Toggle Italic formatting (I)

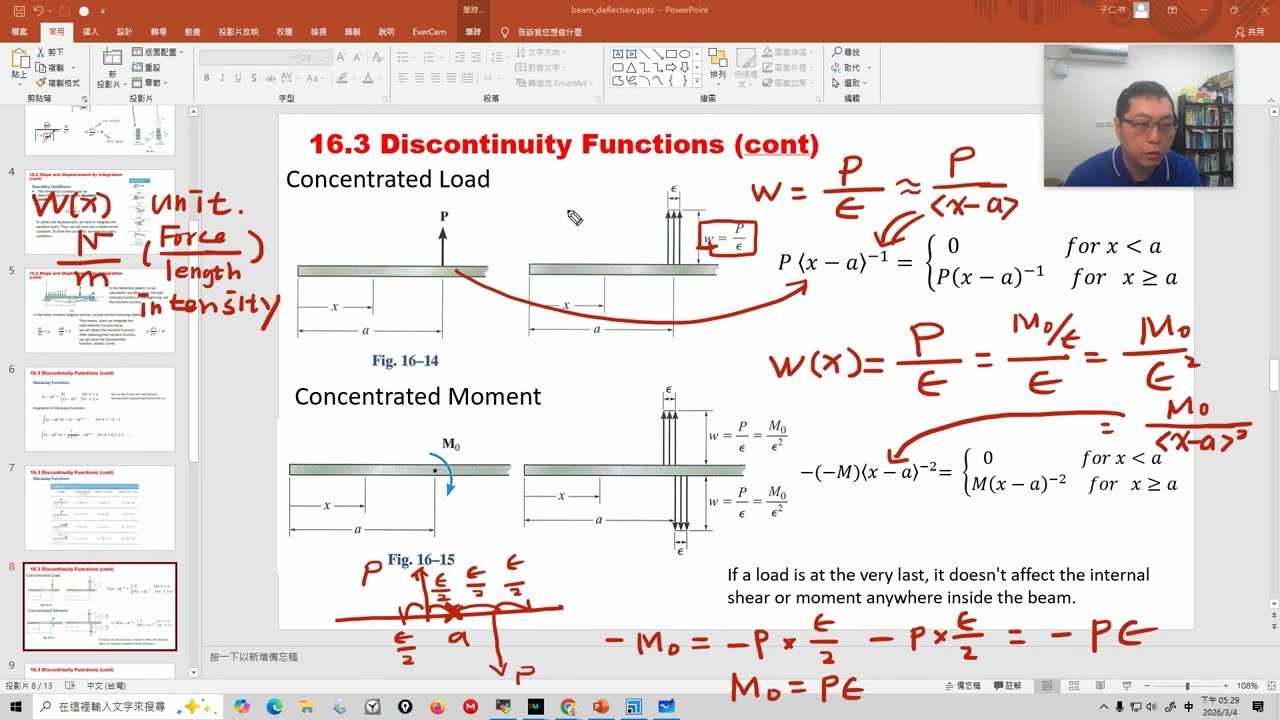pos(223,78)
